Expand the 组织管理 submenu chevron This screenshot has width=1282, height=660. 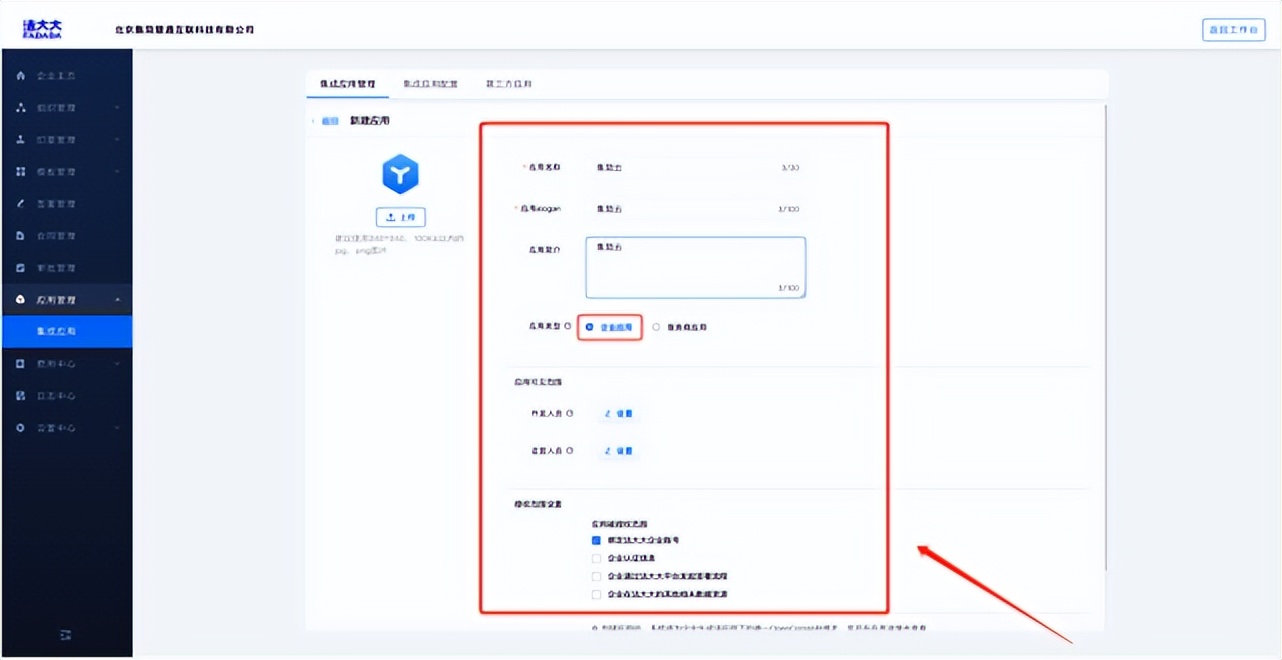pos(120,107)
